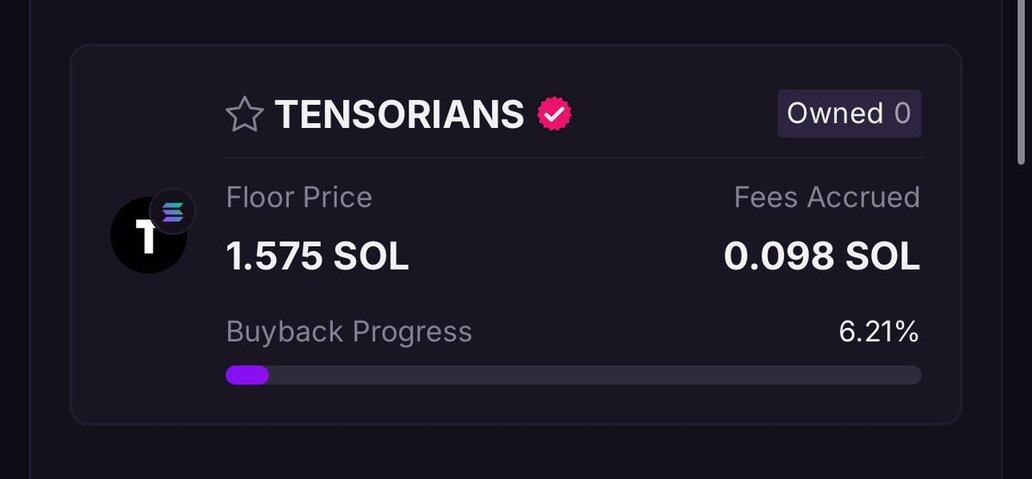Click the purple filled progress segment

point(247,375)
